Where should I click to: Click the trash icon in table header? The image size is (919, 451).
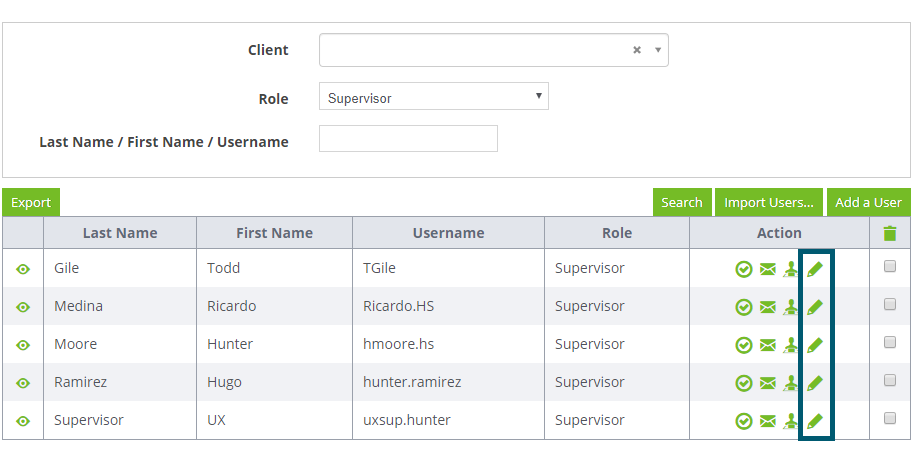890,233
